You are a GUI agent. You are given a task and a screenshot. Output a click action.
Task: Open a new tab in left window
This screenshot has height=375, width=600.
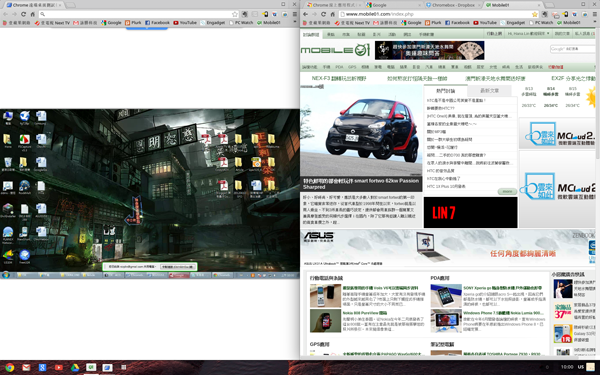(71, 5)
